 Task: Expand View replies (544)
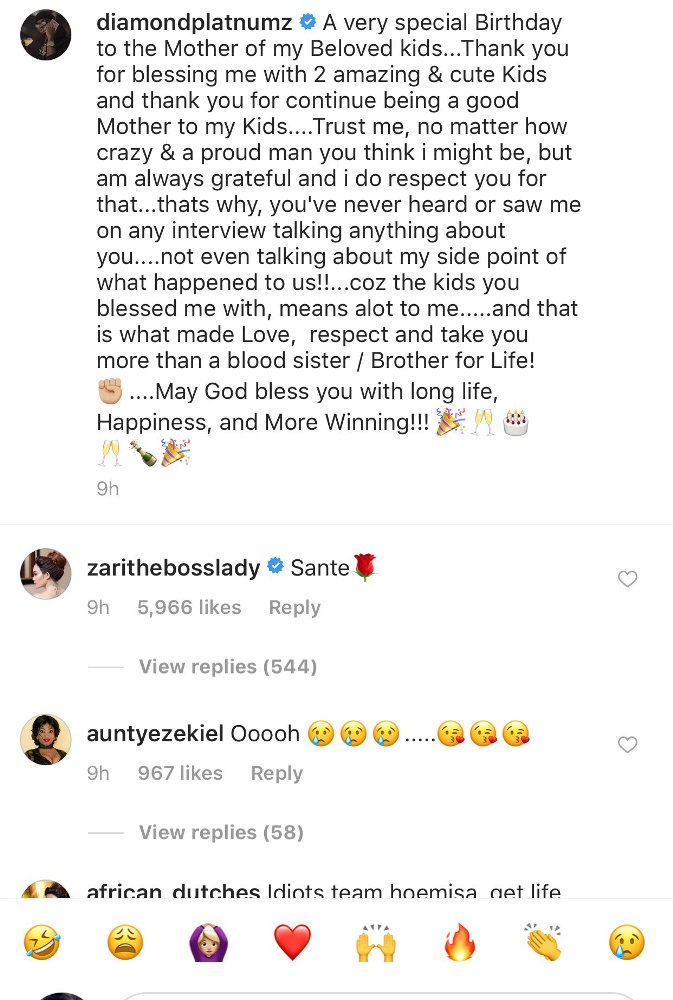pyautogui.click(x=228, y=666)
